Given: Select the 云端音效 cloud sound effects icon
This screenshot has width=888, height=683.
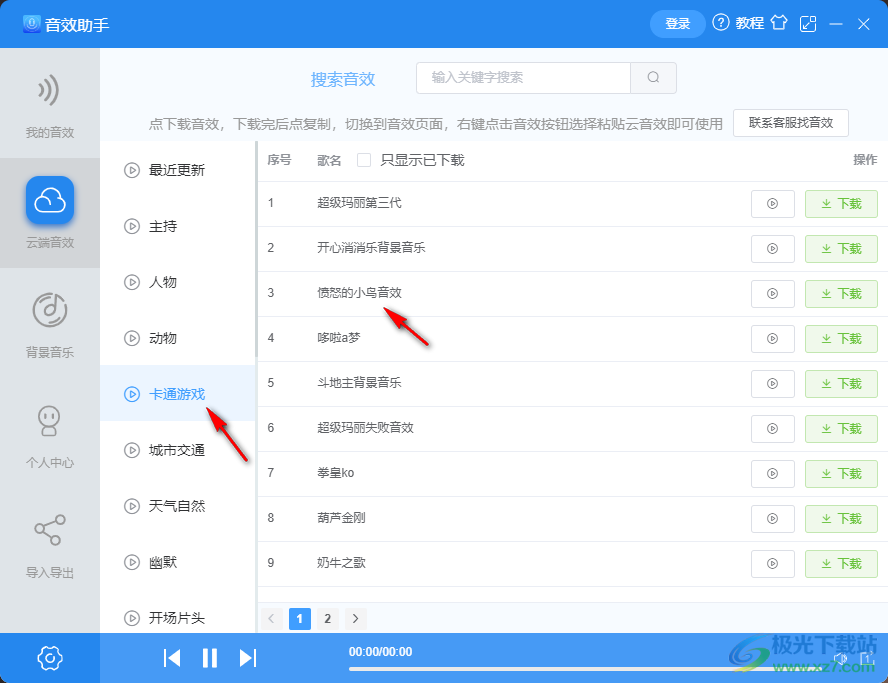Looking at the screenshot, I should 49,201.
